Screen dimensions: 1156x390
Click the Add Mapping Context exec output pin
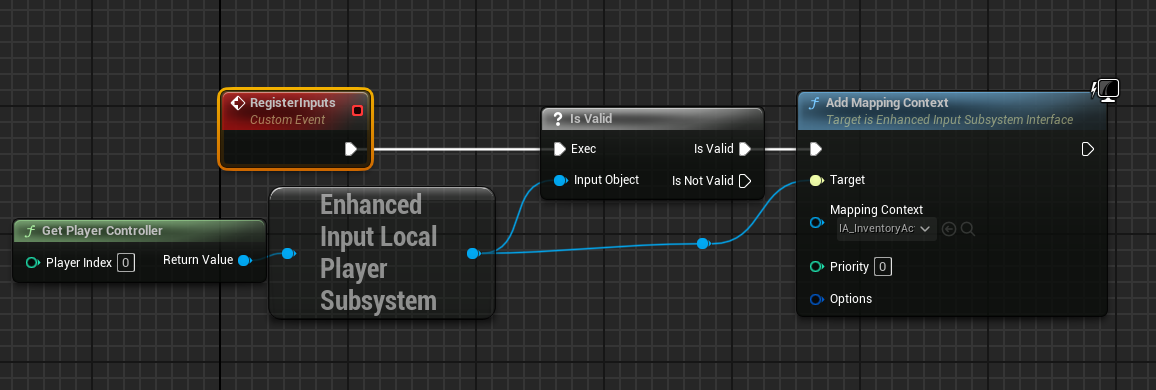[1087, 150]
